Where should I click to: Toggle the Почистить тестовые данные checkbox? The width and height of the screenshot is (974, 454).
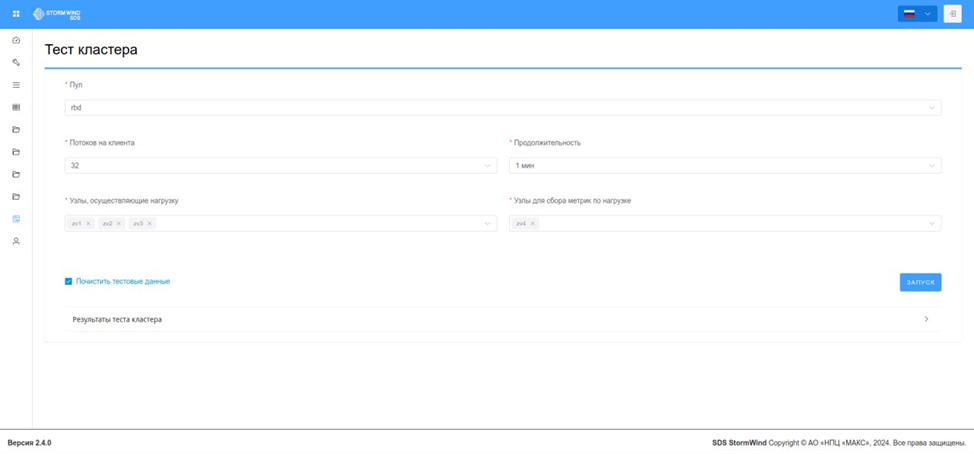pos(68,281)
